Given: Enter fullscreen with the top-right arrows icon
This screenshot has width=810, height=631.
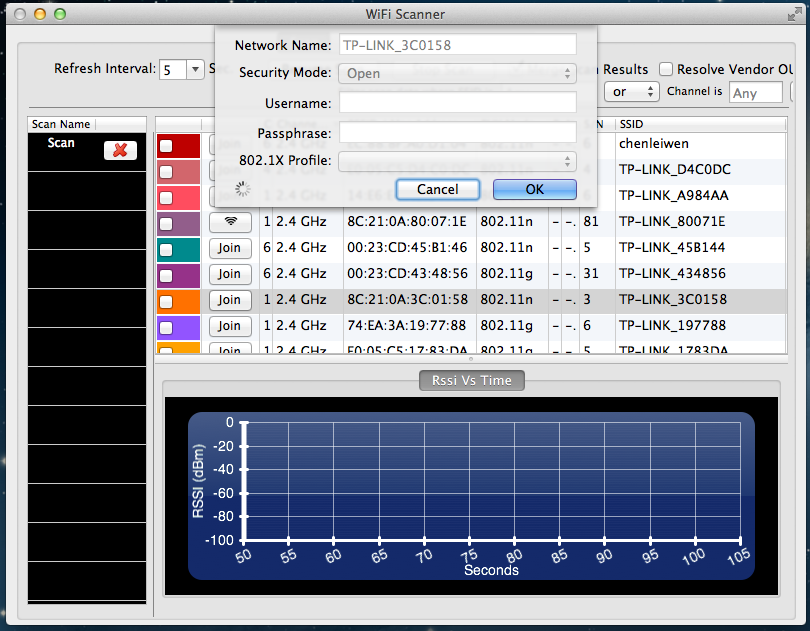Looking at the screenshot, I should click(x=794, y=14).
